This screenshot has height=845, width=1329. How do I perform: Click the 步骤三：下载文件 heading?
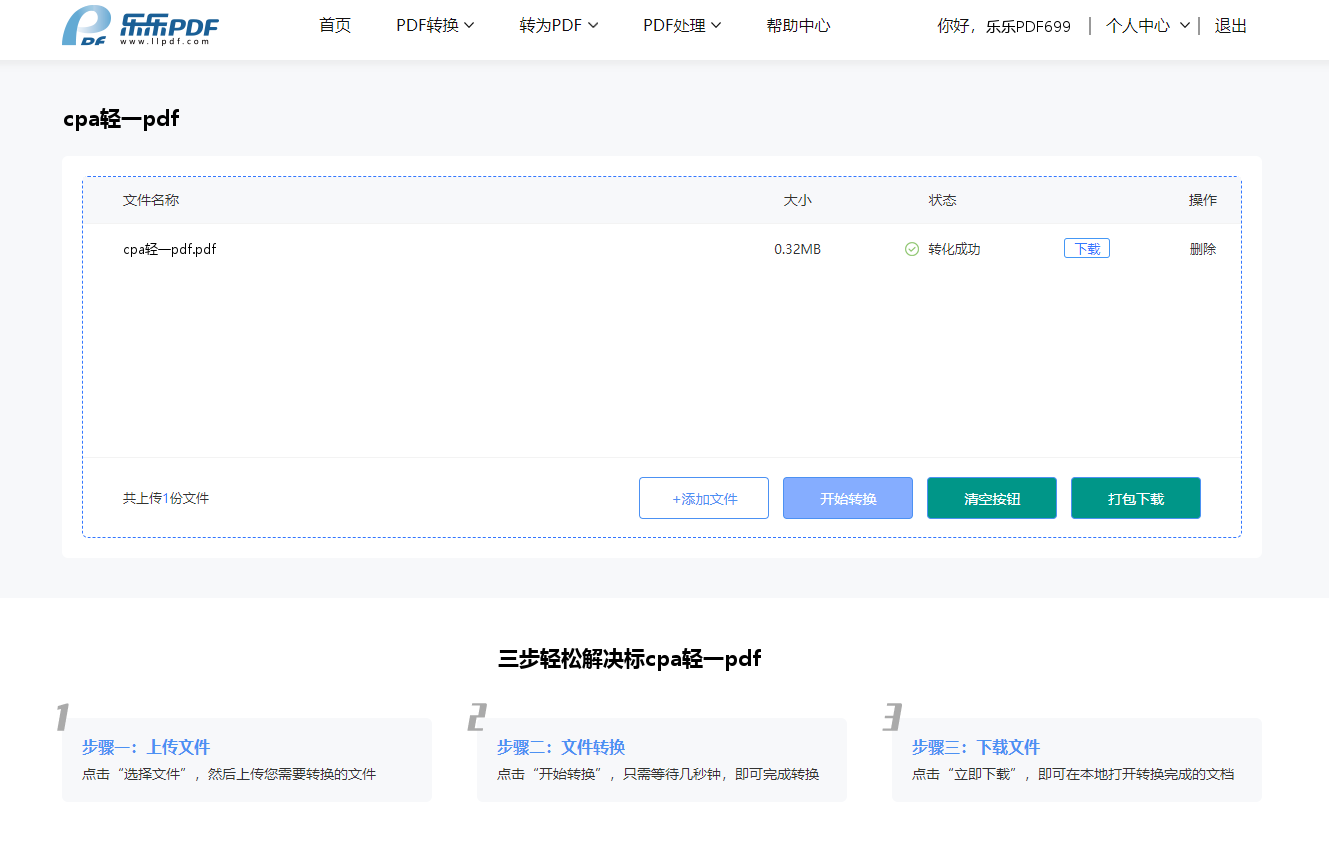tap(976, 747)
